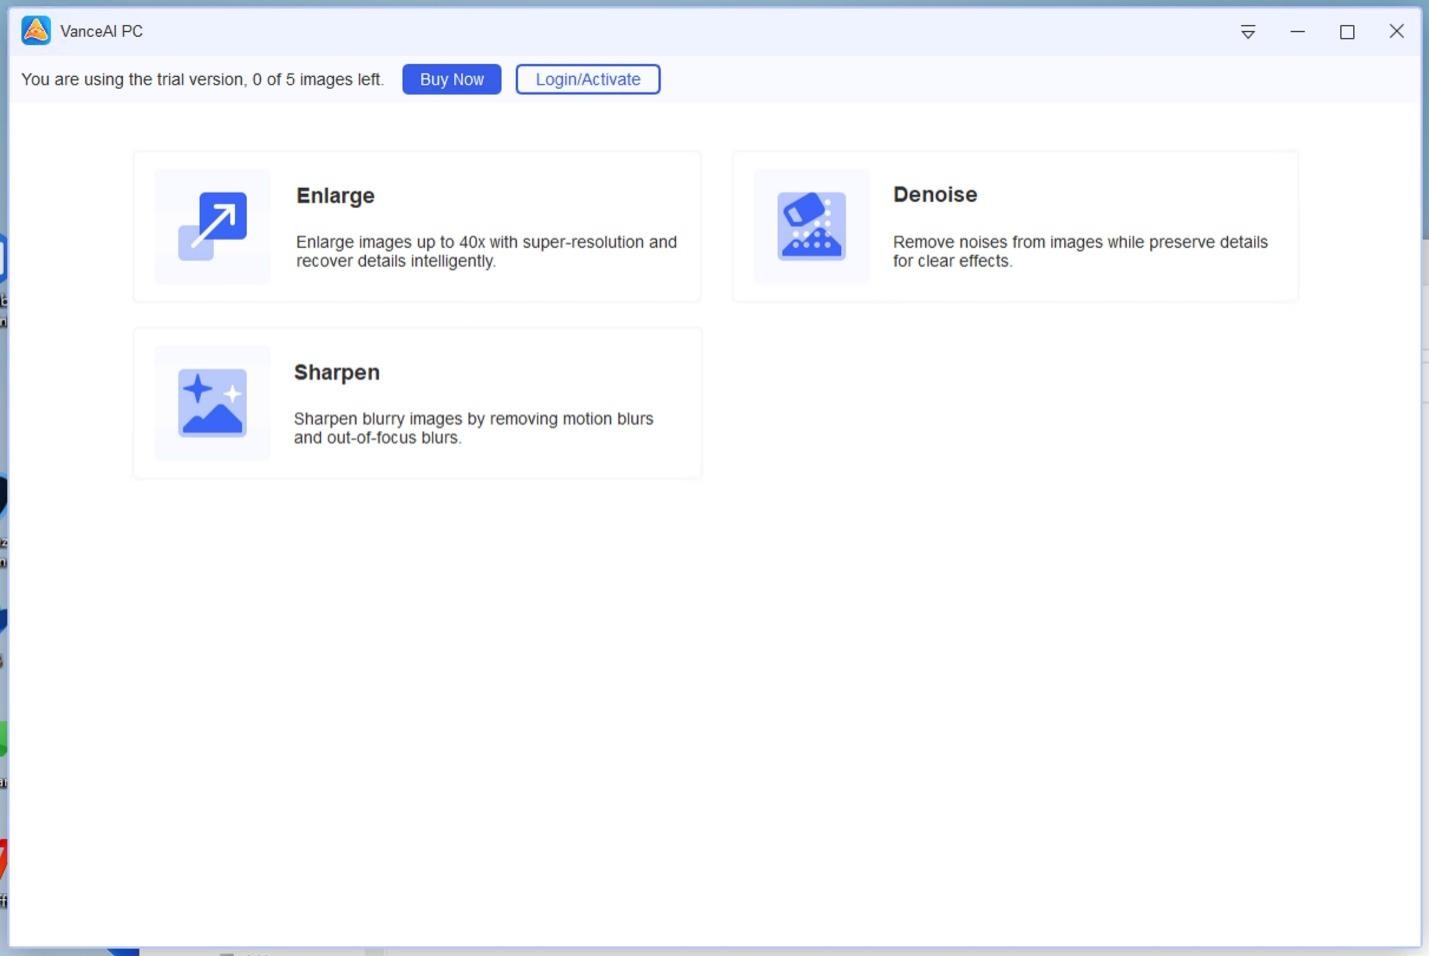The width and height of the screenshot is (1429, 956).
Task: Close the VanceAI PC window
Action: tap(1396, 32)
